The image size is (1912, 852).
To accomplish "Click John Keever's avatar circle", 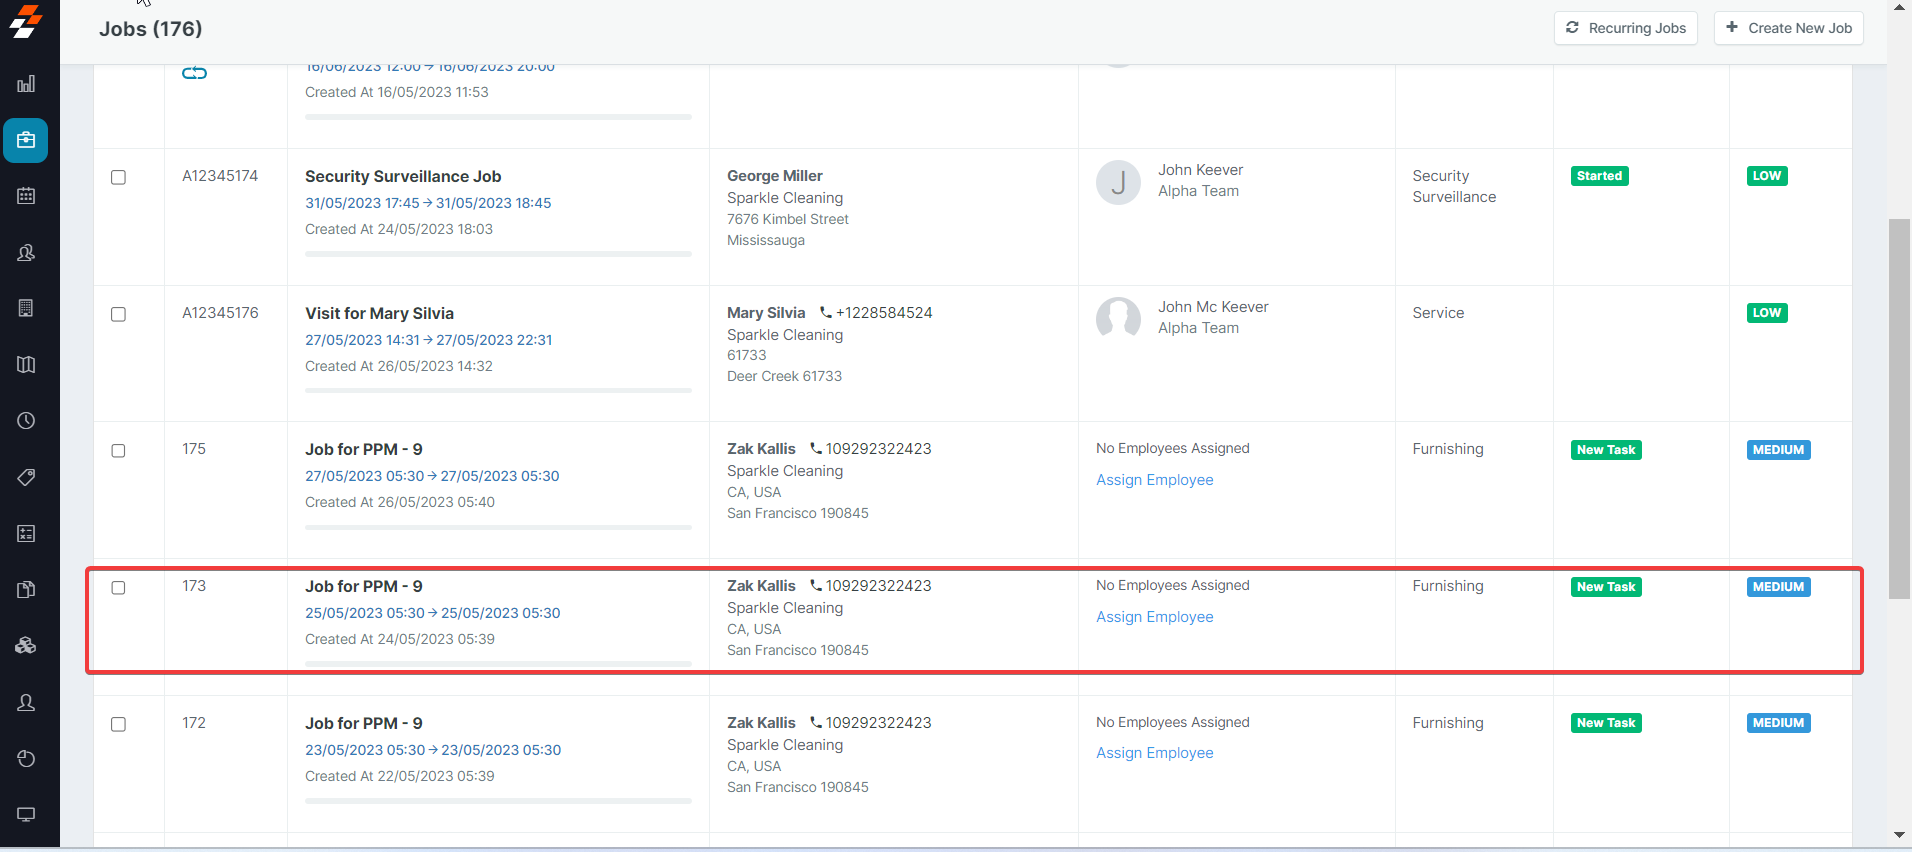I will point(1118,182).
